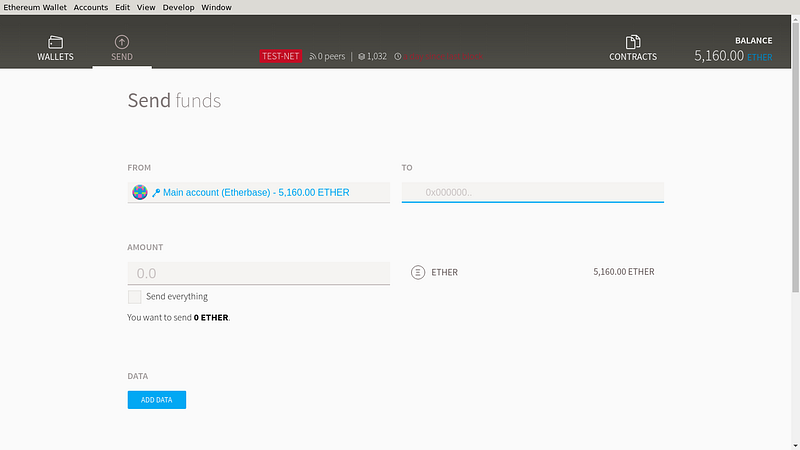Enable the Send everything checkbox
Viewport: 800px width, 450px height.
(134, 296)
